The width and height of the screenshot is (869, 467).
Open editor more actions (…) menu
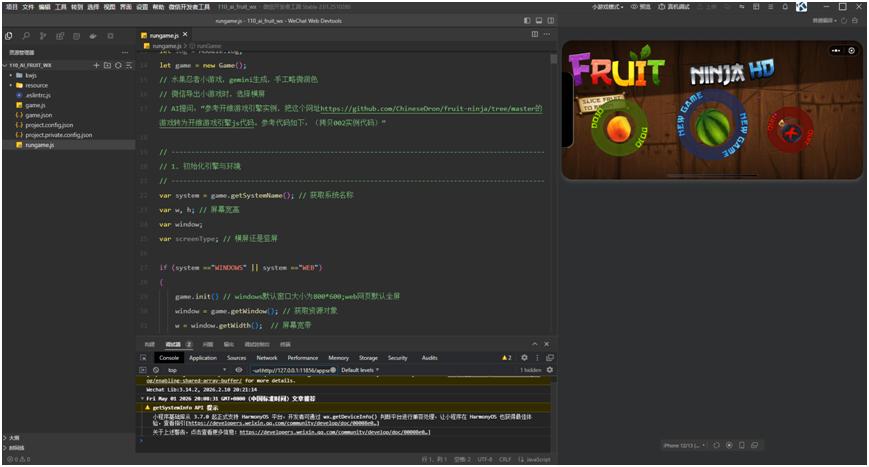click(x=547, y=34)
